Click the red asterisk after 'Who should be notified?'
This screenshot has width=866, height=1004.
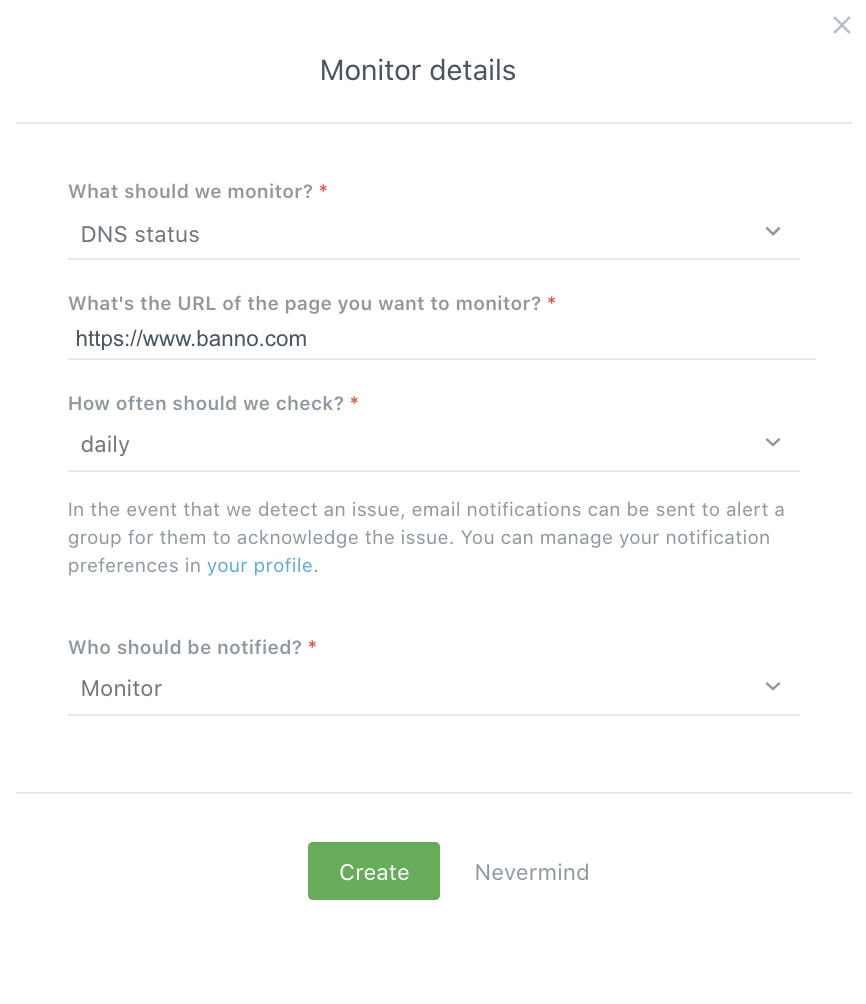point(313,647)
